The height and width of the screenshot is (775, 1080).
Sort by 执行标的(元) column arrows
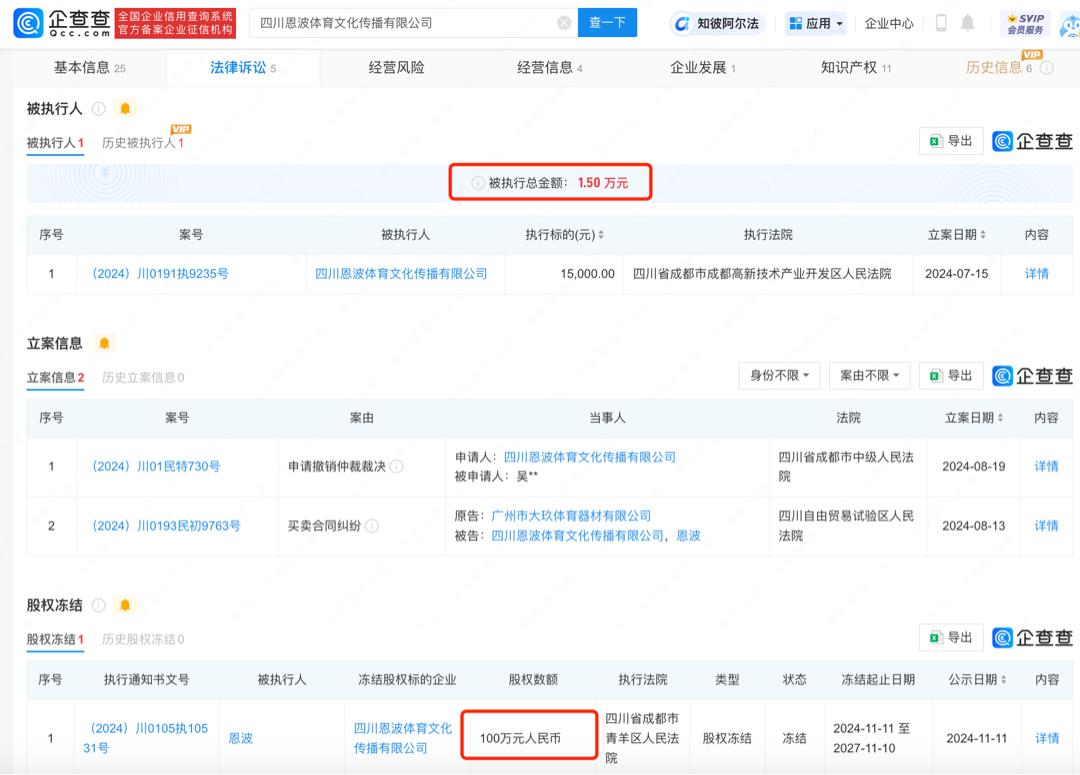tap(601, 235)
